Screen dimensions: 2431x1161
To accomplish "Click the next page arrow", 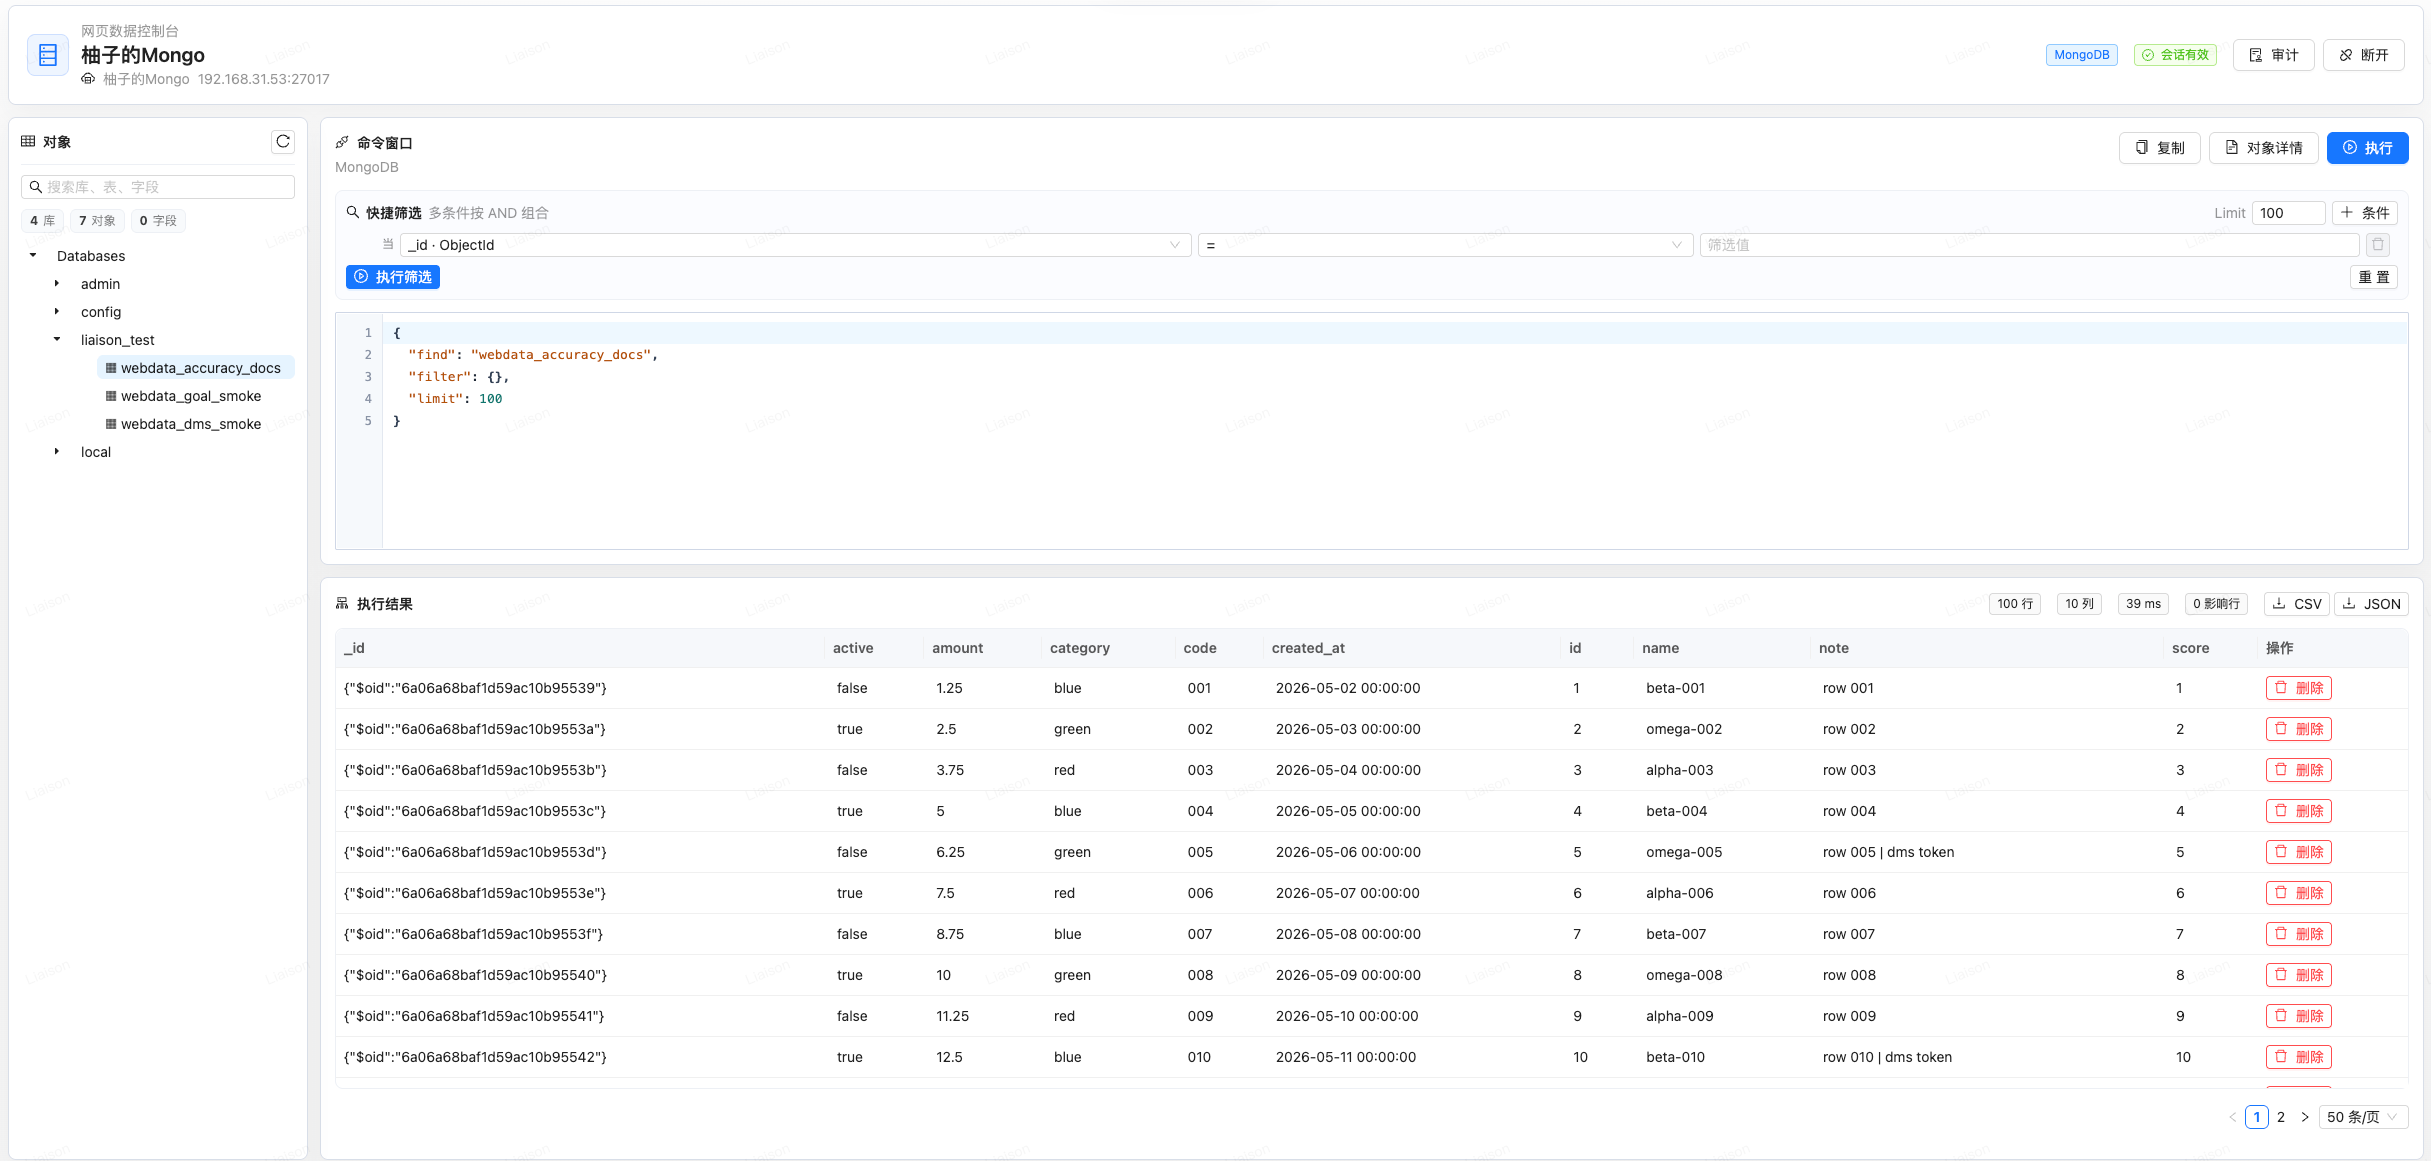I will coord(2305,1117).
